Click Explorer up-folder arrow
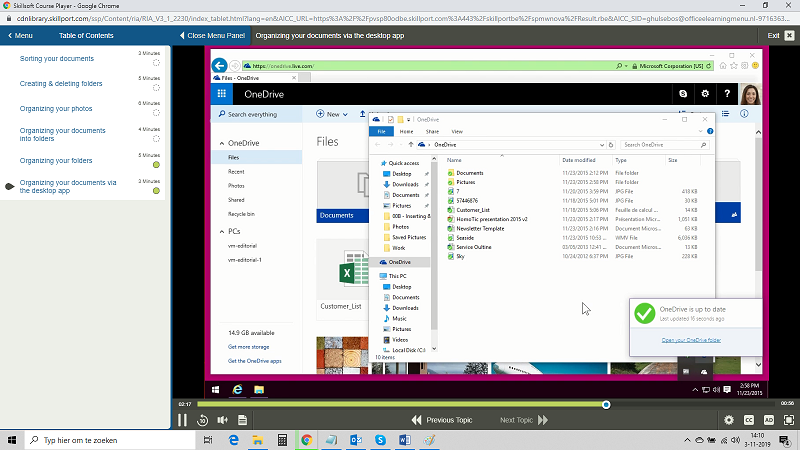800x450 pixels. [x=411, y=145]
